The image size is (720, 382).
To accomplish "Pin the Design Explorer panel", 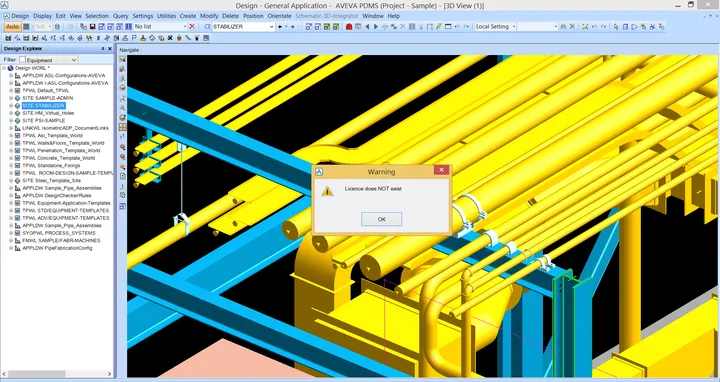I will tap(103, 49).
